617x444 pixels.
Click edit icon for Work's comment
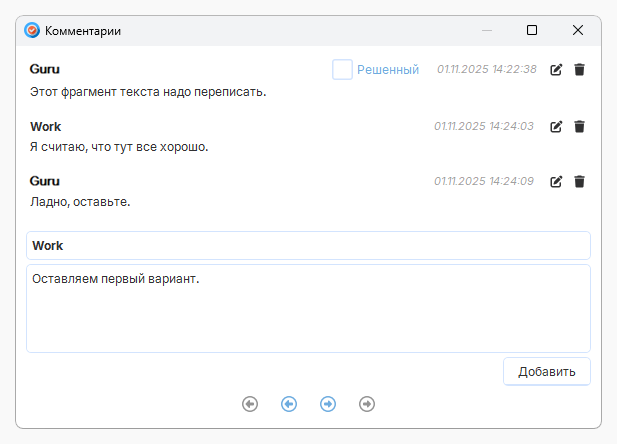(x=557, y=127)
